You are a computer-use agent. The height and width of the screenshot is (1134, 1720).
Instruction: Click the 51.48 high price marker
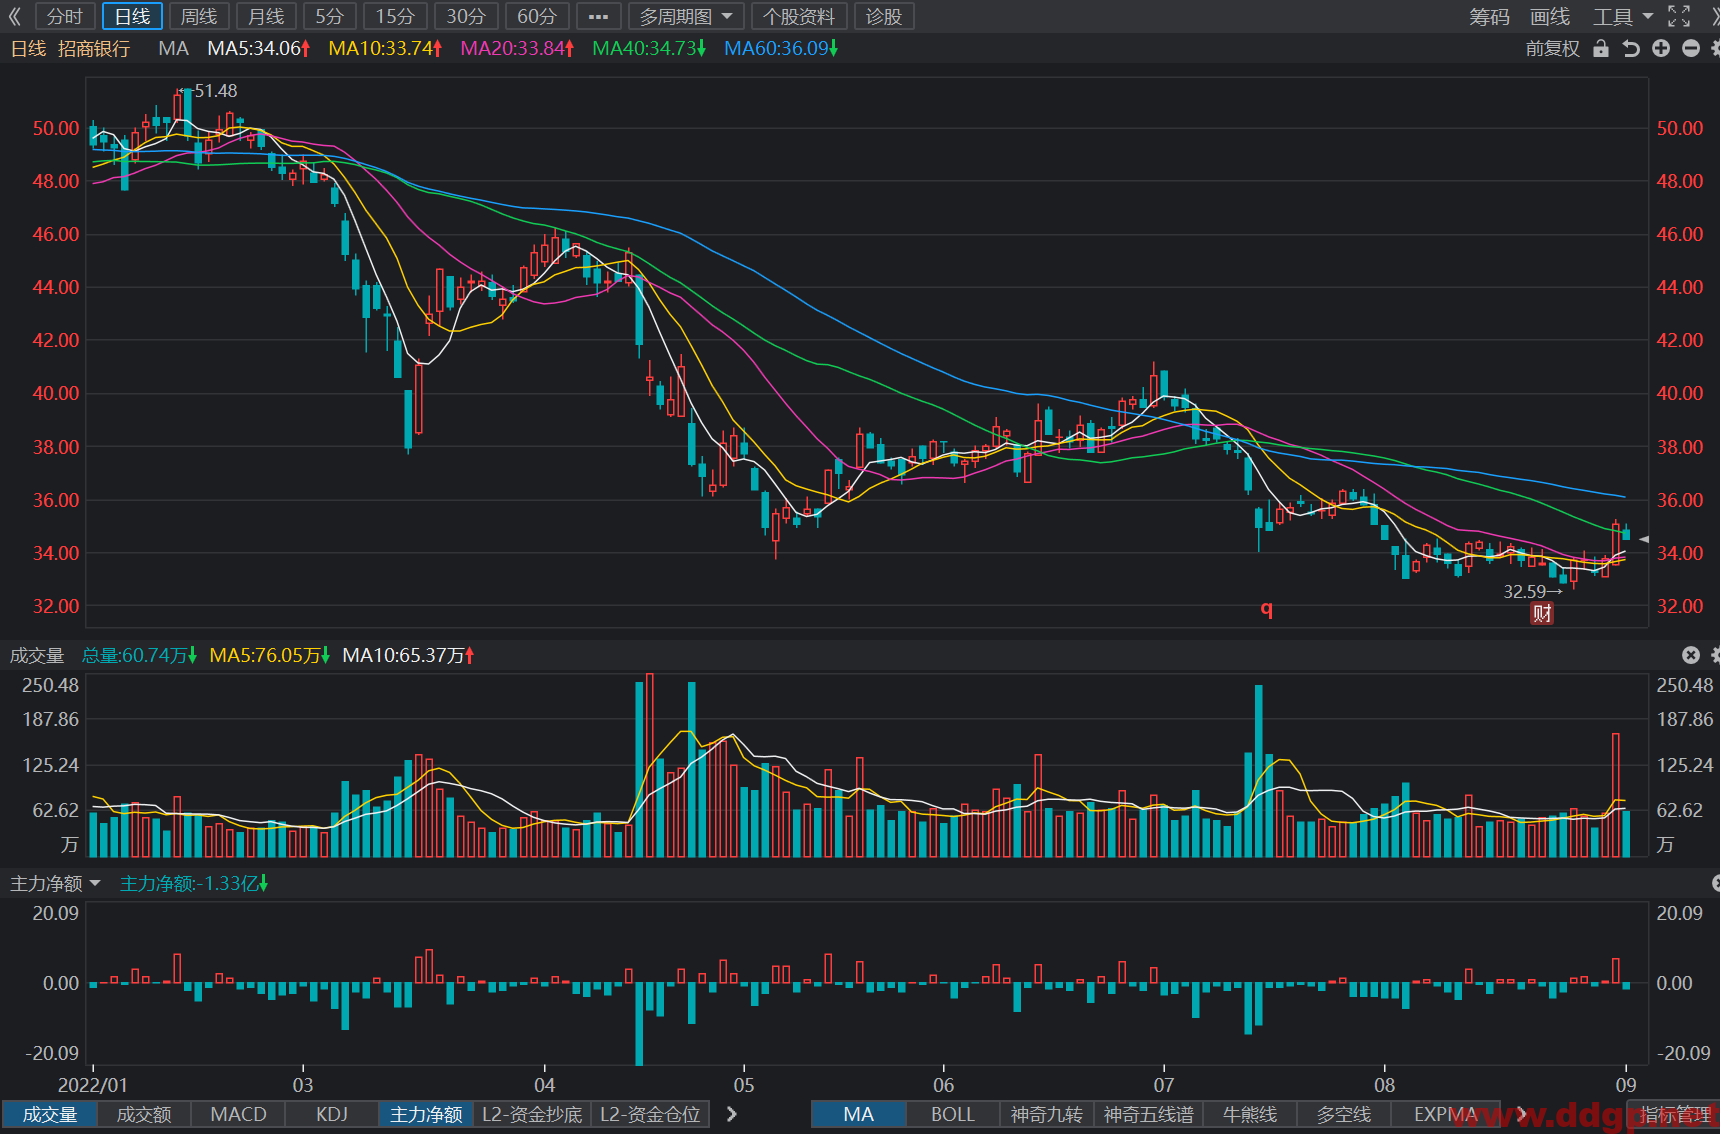coord(208,91)
